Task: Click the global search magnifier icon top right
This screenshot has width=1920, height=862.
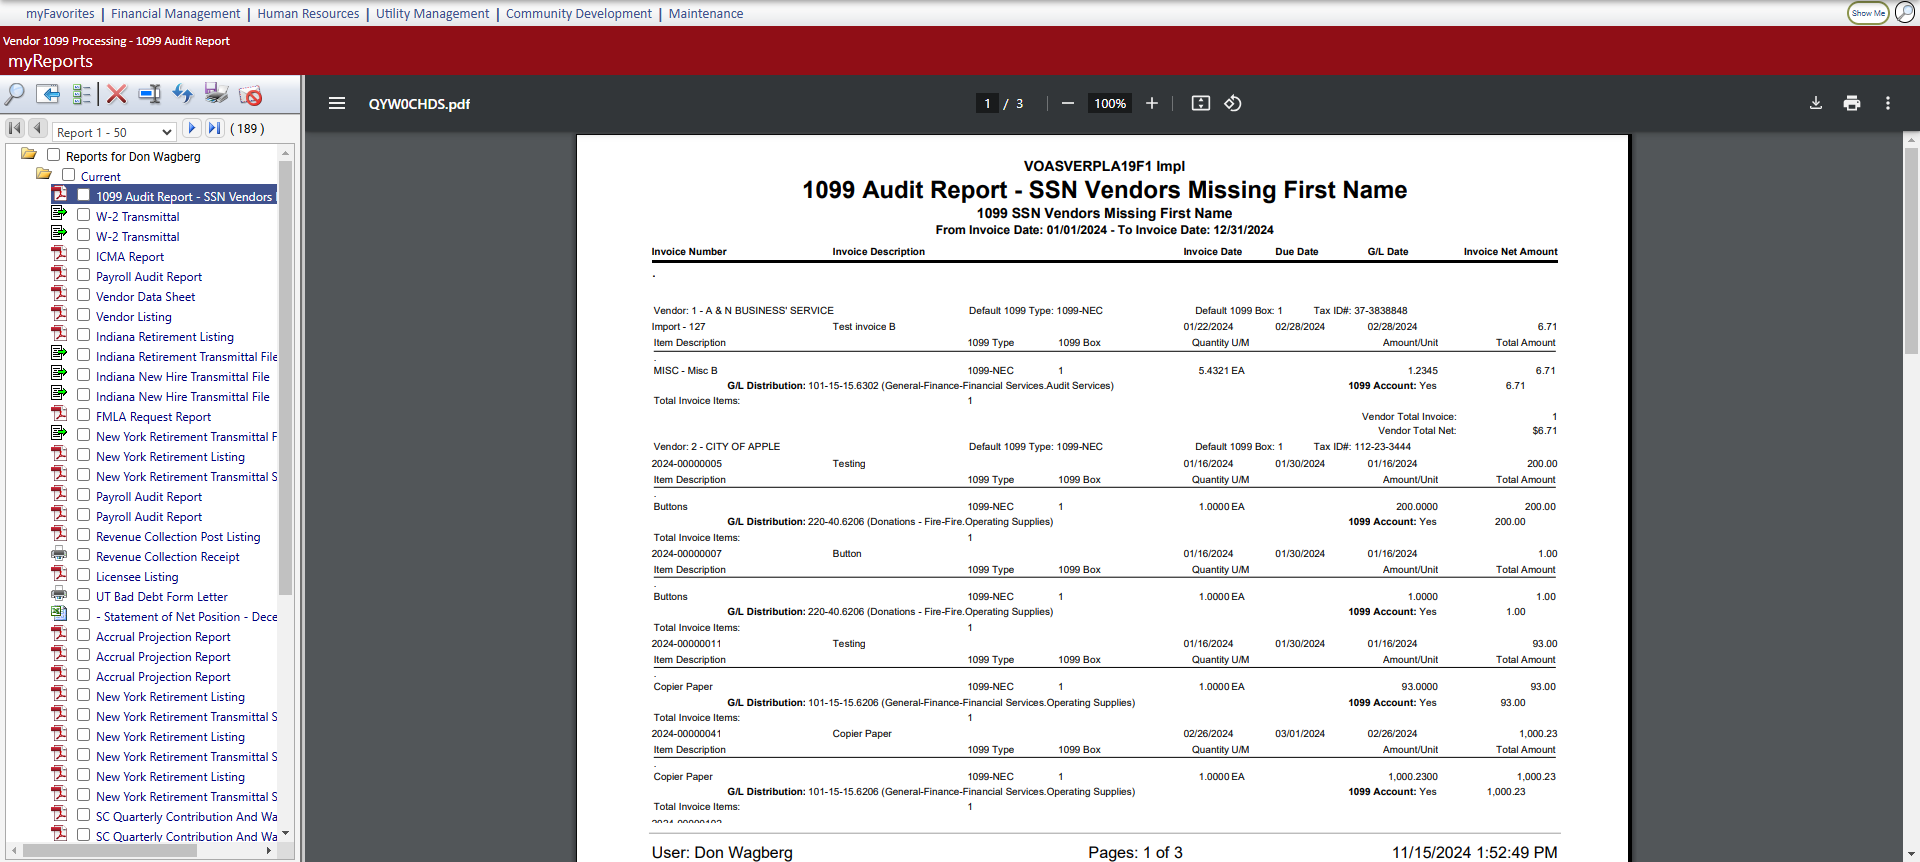Action: click(1905, 13)
